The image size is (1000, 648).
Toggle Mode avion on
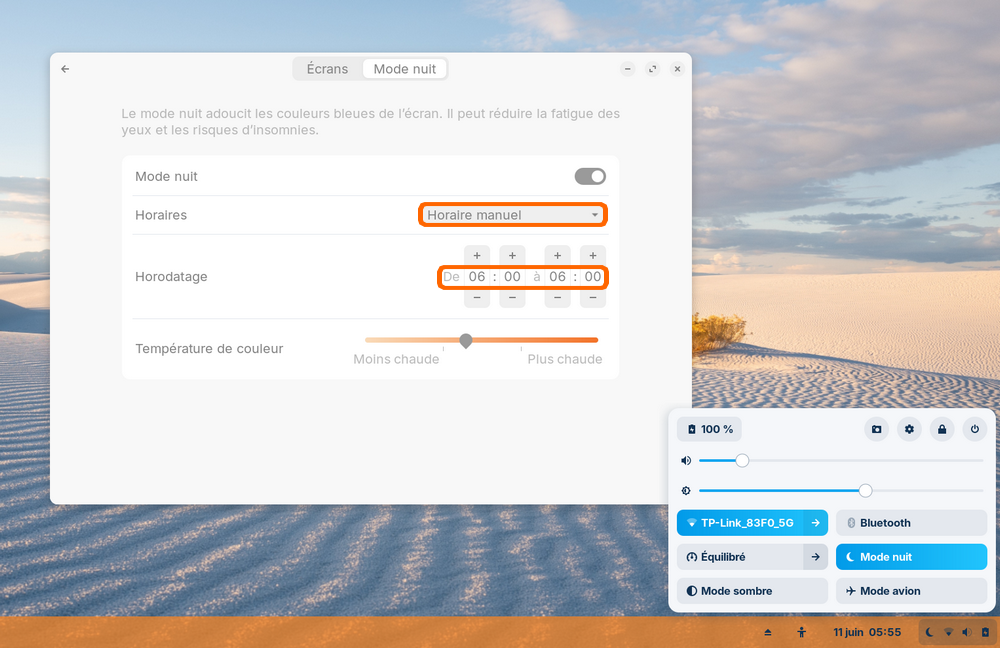tap(911, 591)
